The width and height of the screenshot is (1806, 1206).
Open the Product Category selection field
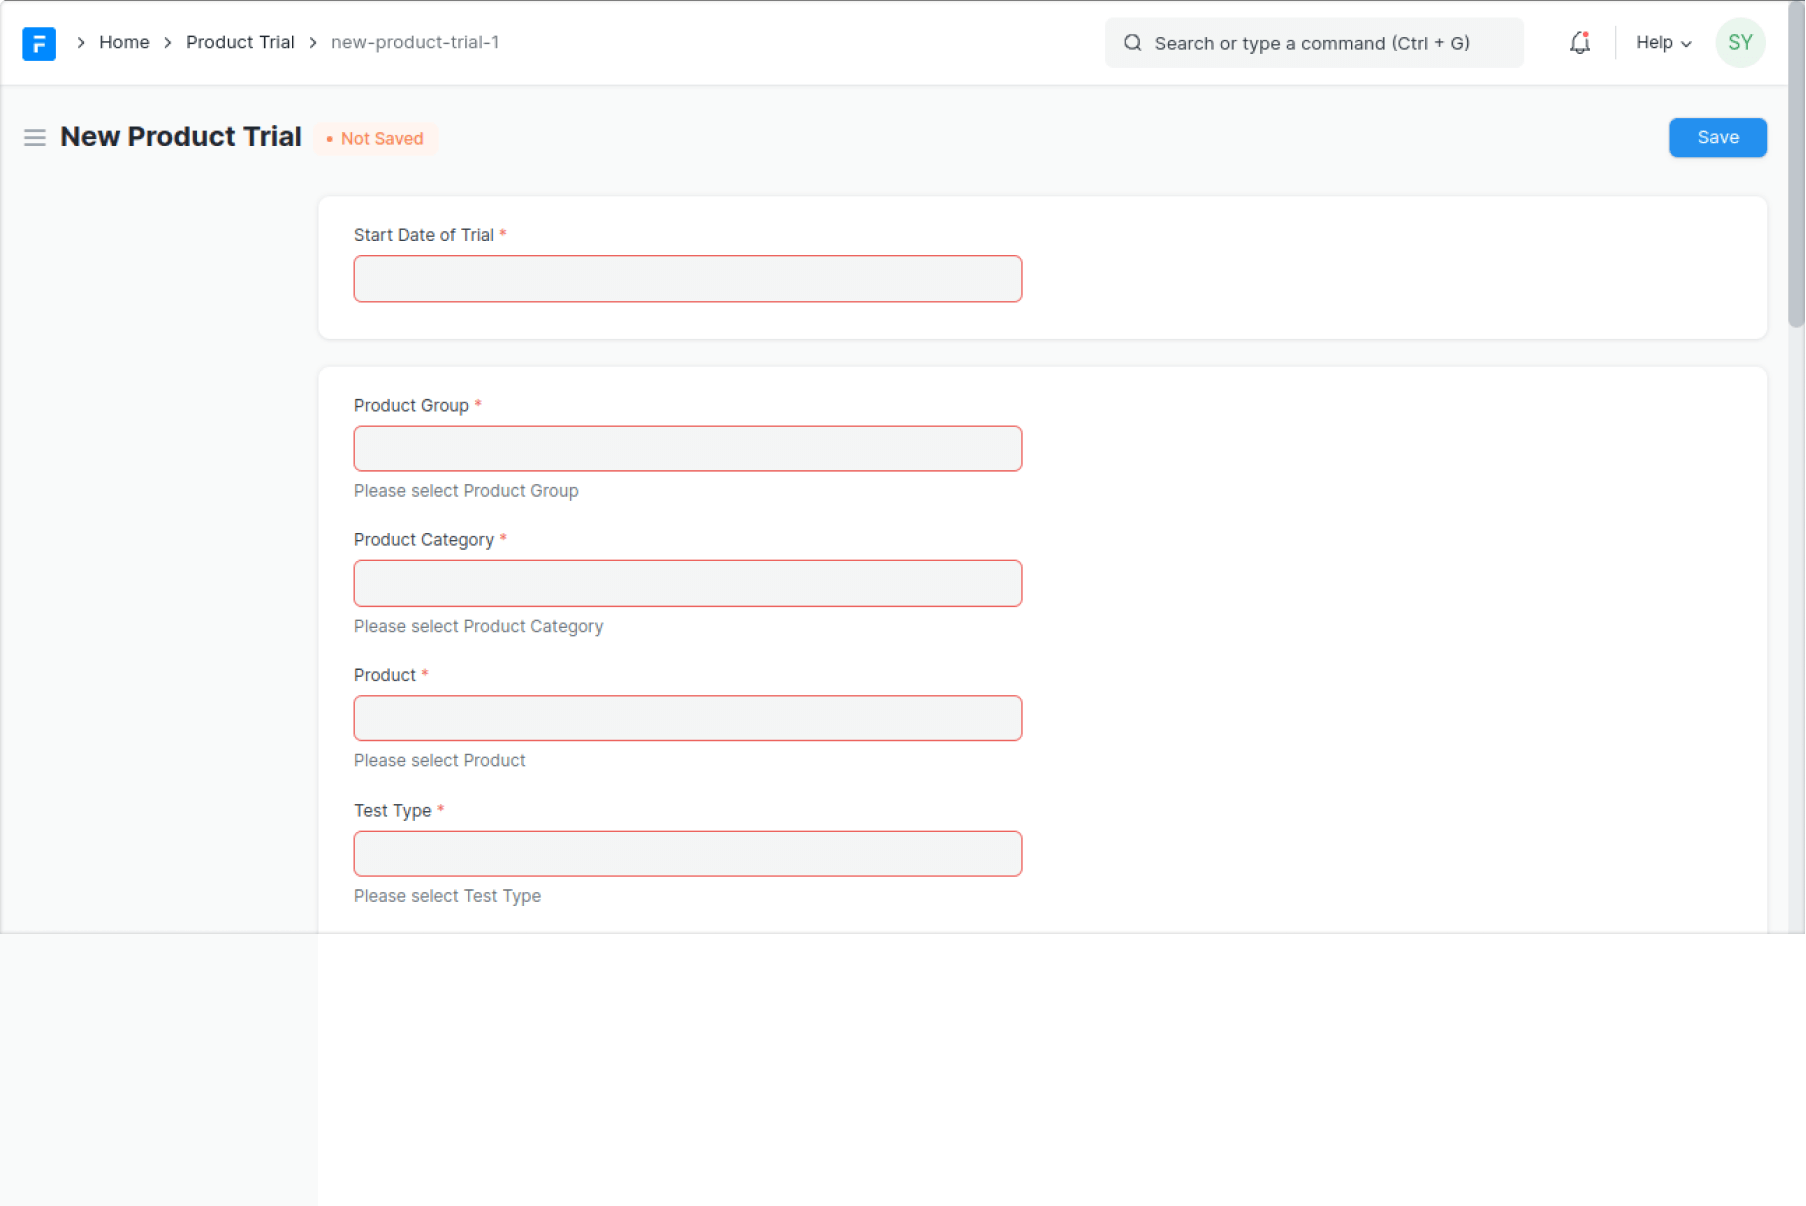pyautogui.click(x=687, y=584)
